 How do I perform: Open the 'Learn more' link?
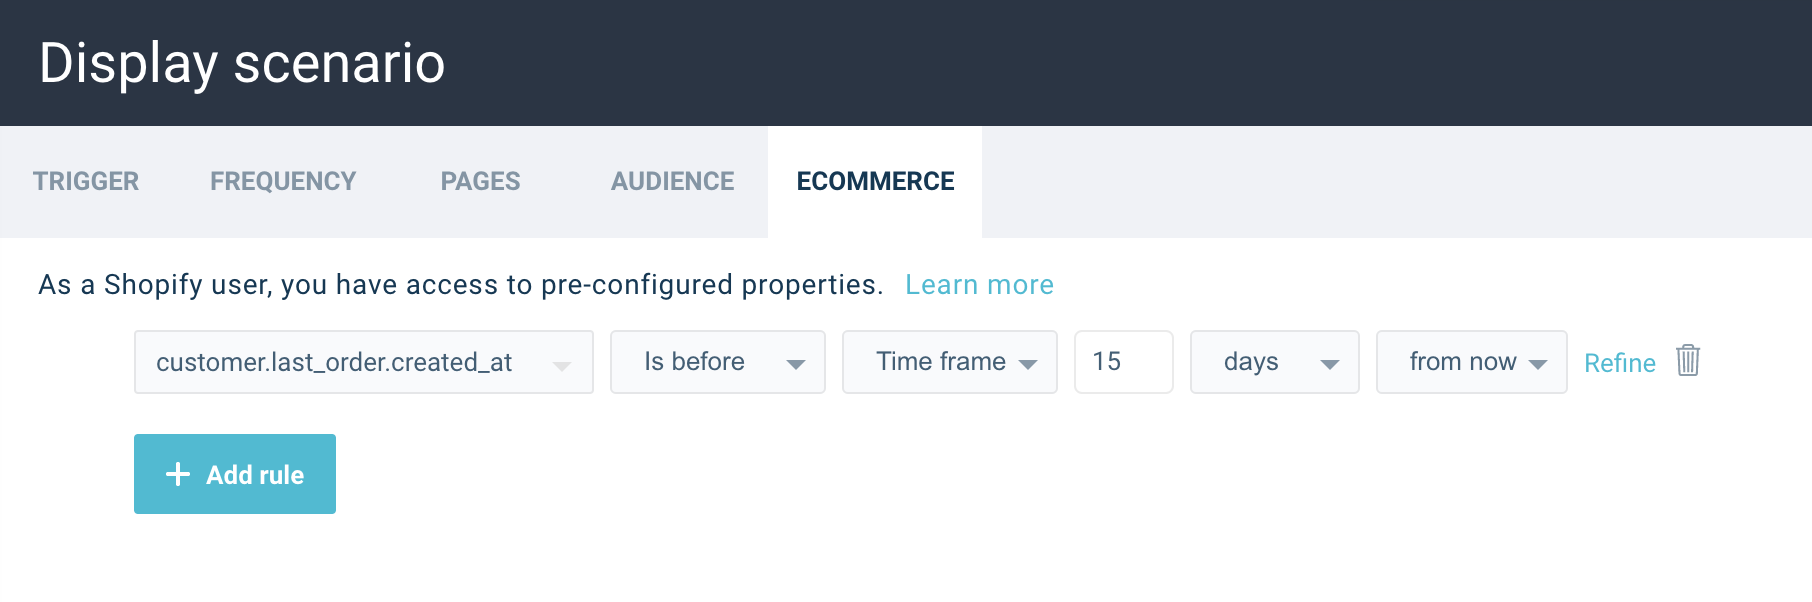click(979, 285)
